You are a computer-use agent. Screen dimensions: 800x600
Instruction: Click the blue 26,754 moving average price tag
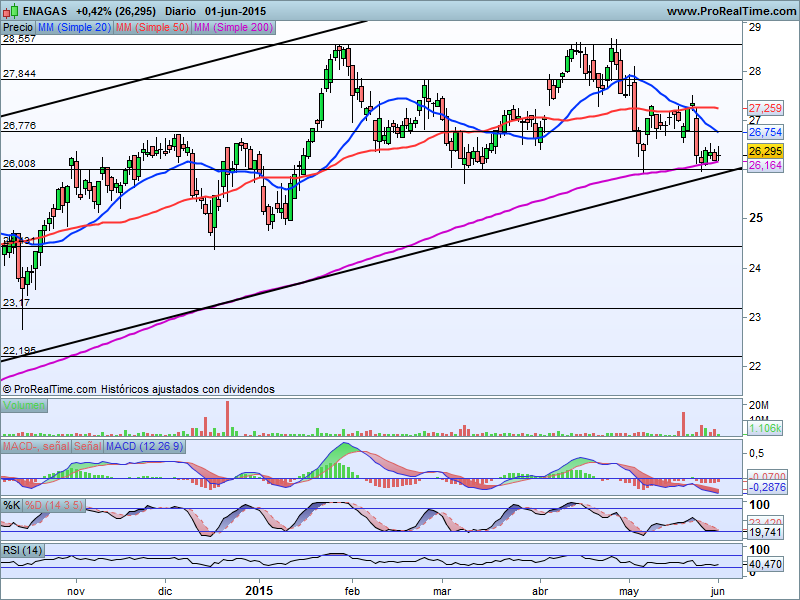[765, 132]
